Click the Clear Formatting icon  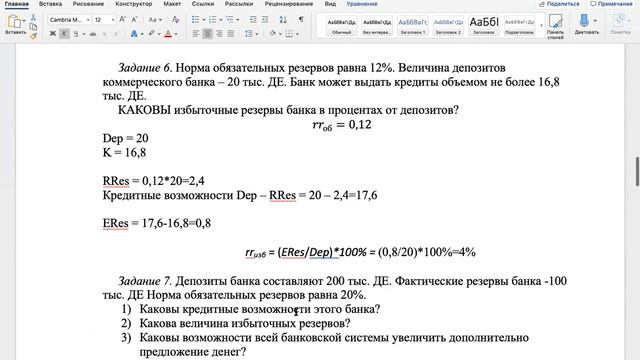176,20
